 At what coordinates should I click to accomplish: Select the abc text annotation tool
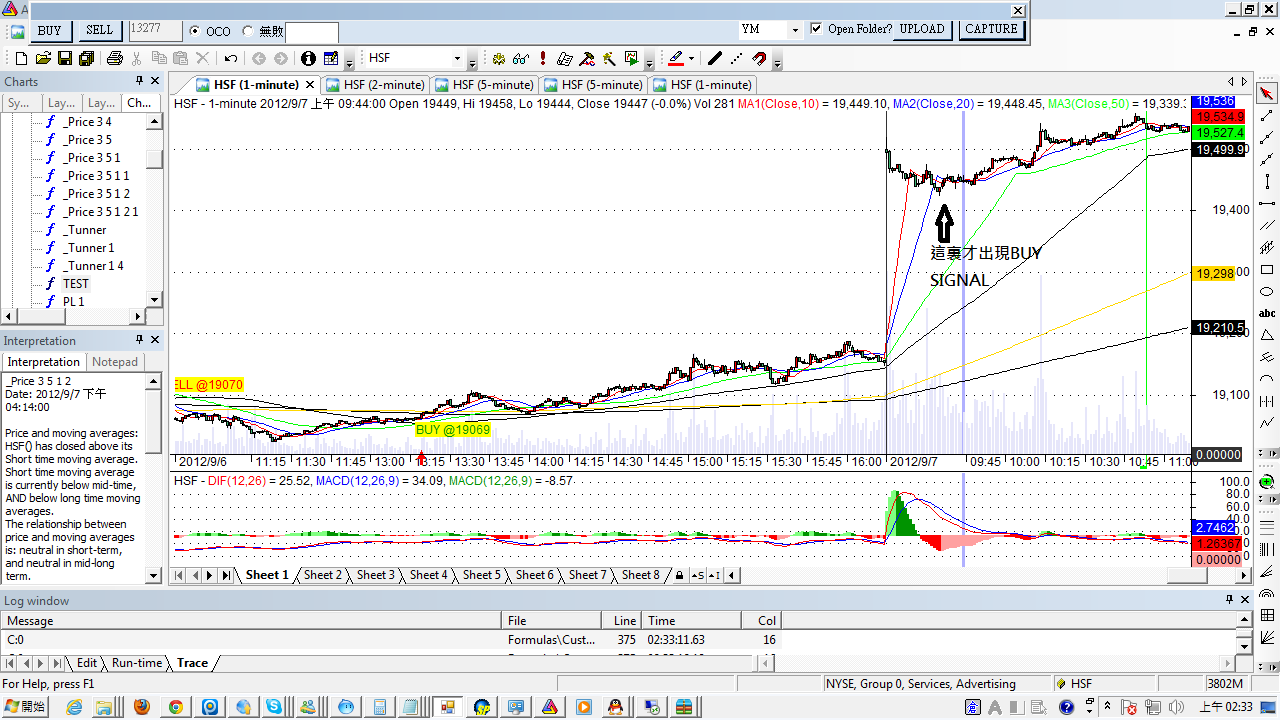[x=1267, y=314]
